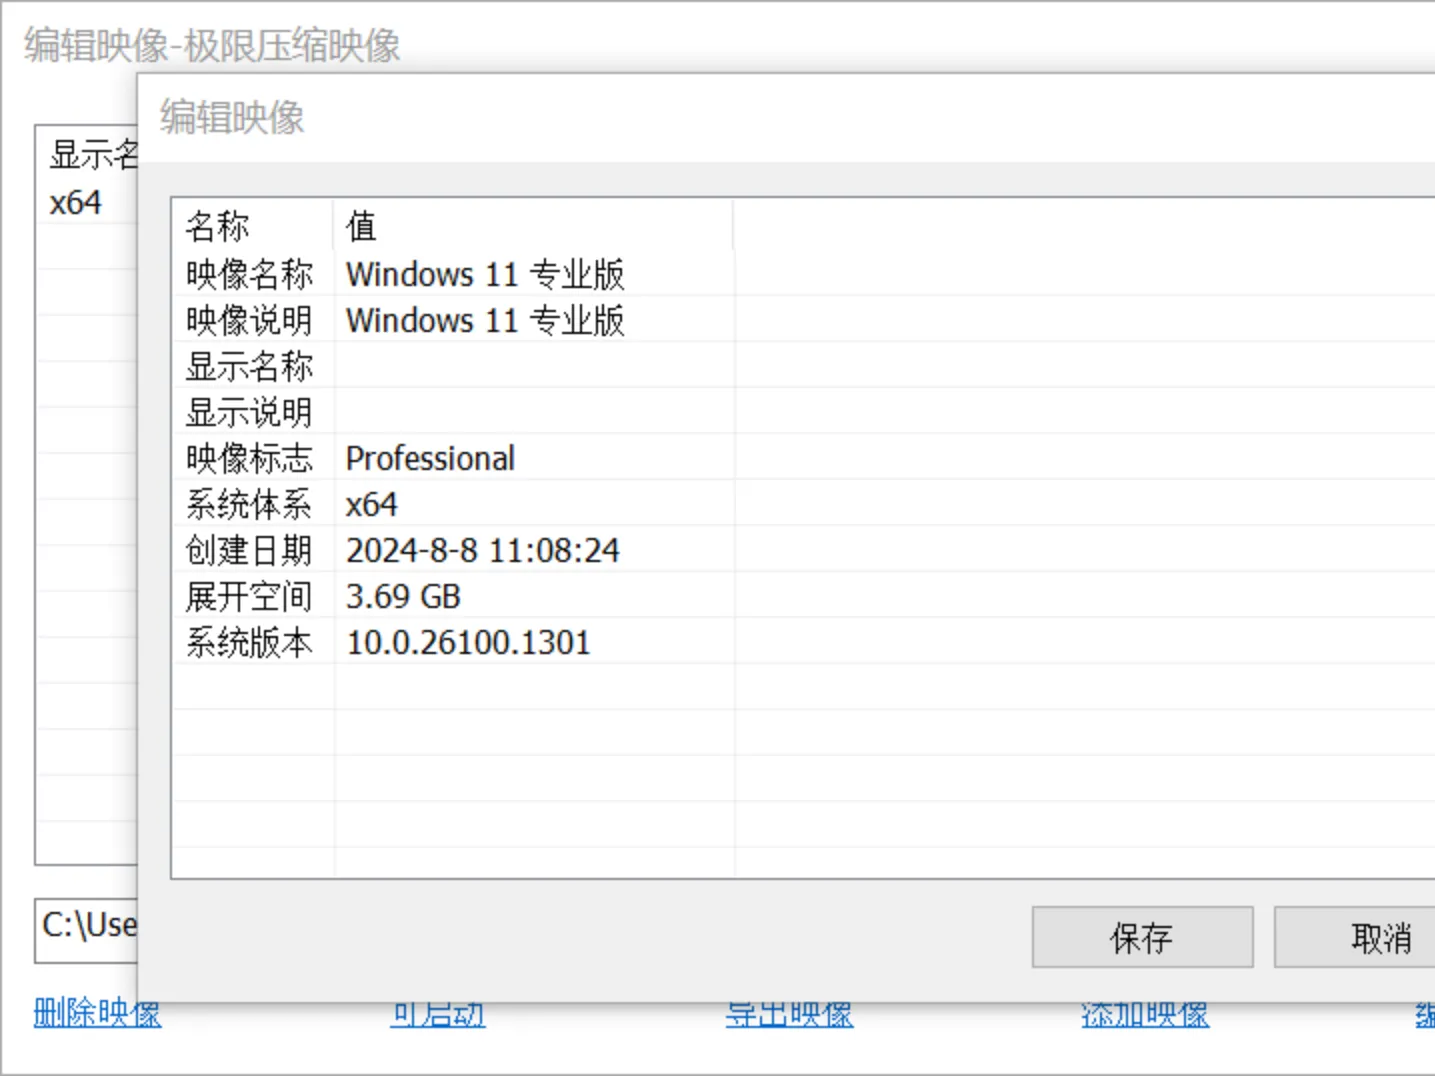Click the 导出映像 link
The height and width of the screenshot is (1076, 1435).
pos(789,1013)
